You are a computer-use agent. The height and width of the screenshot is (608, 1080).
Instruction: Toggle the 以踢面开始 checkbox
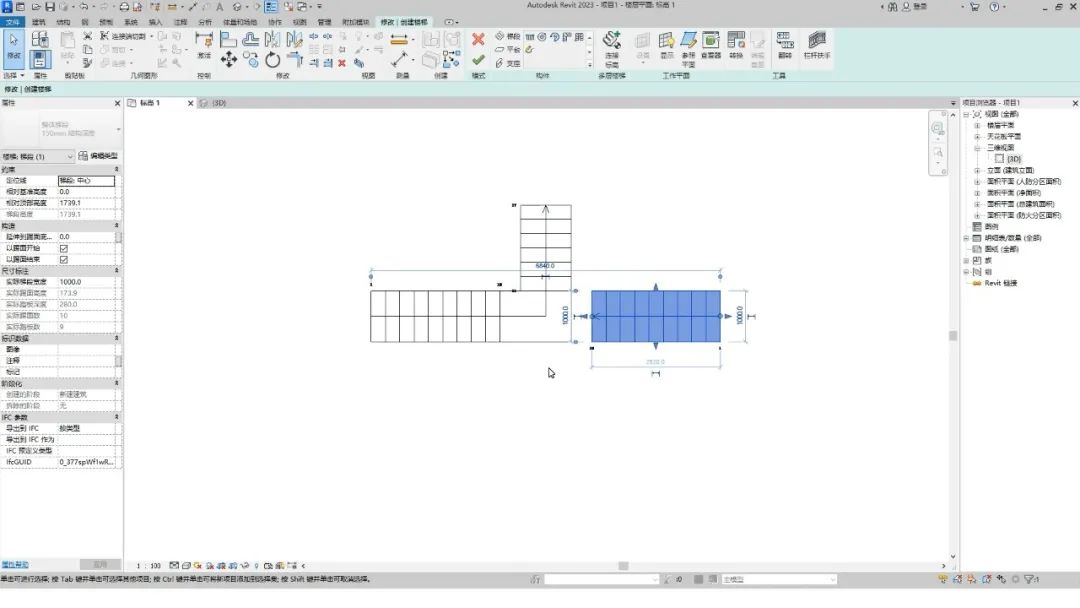pyautogui.click(x=64, y=248)
